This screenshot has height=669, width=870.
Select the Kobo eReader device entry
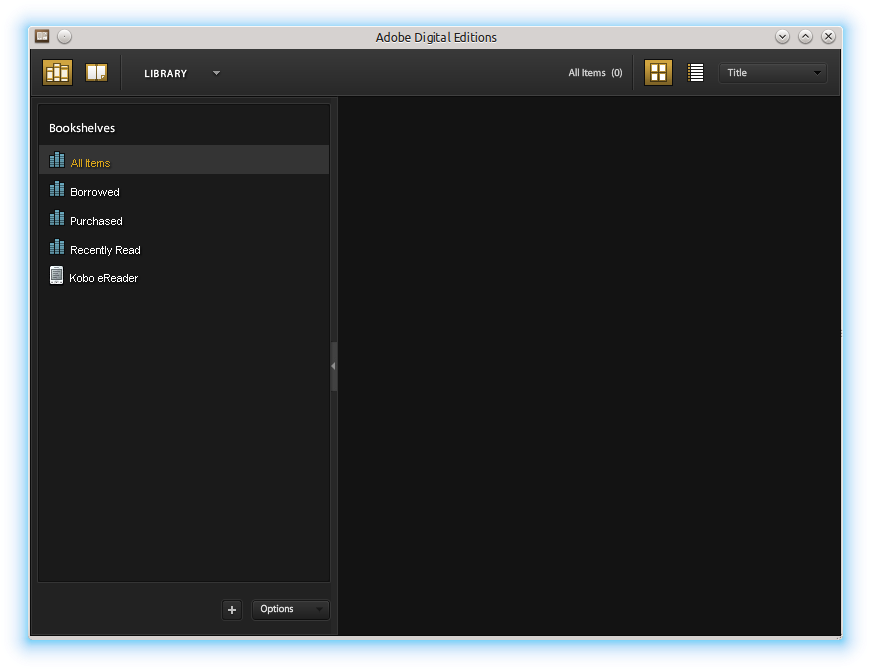click(x=104, y=278)
